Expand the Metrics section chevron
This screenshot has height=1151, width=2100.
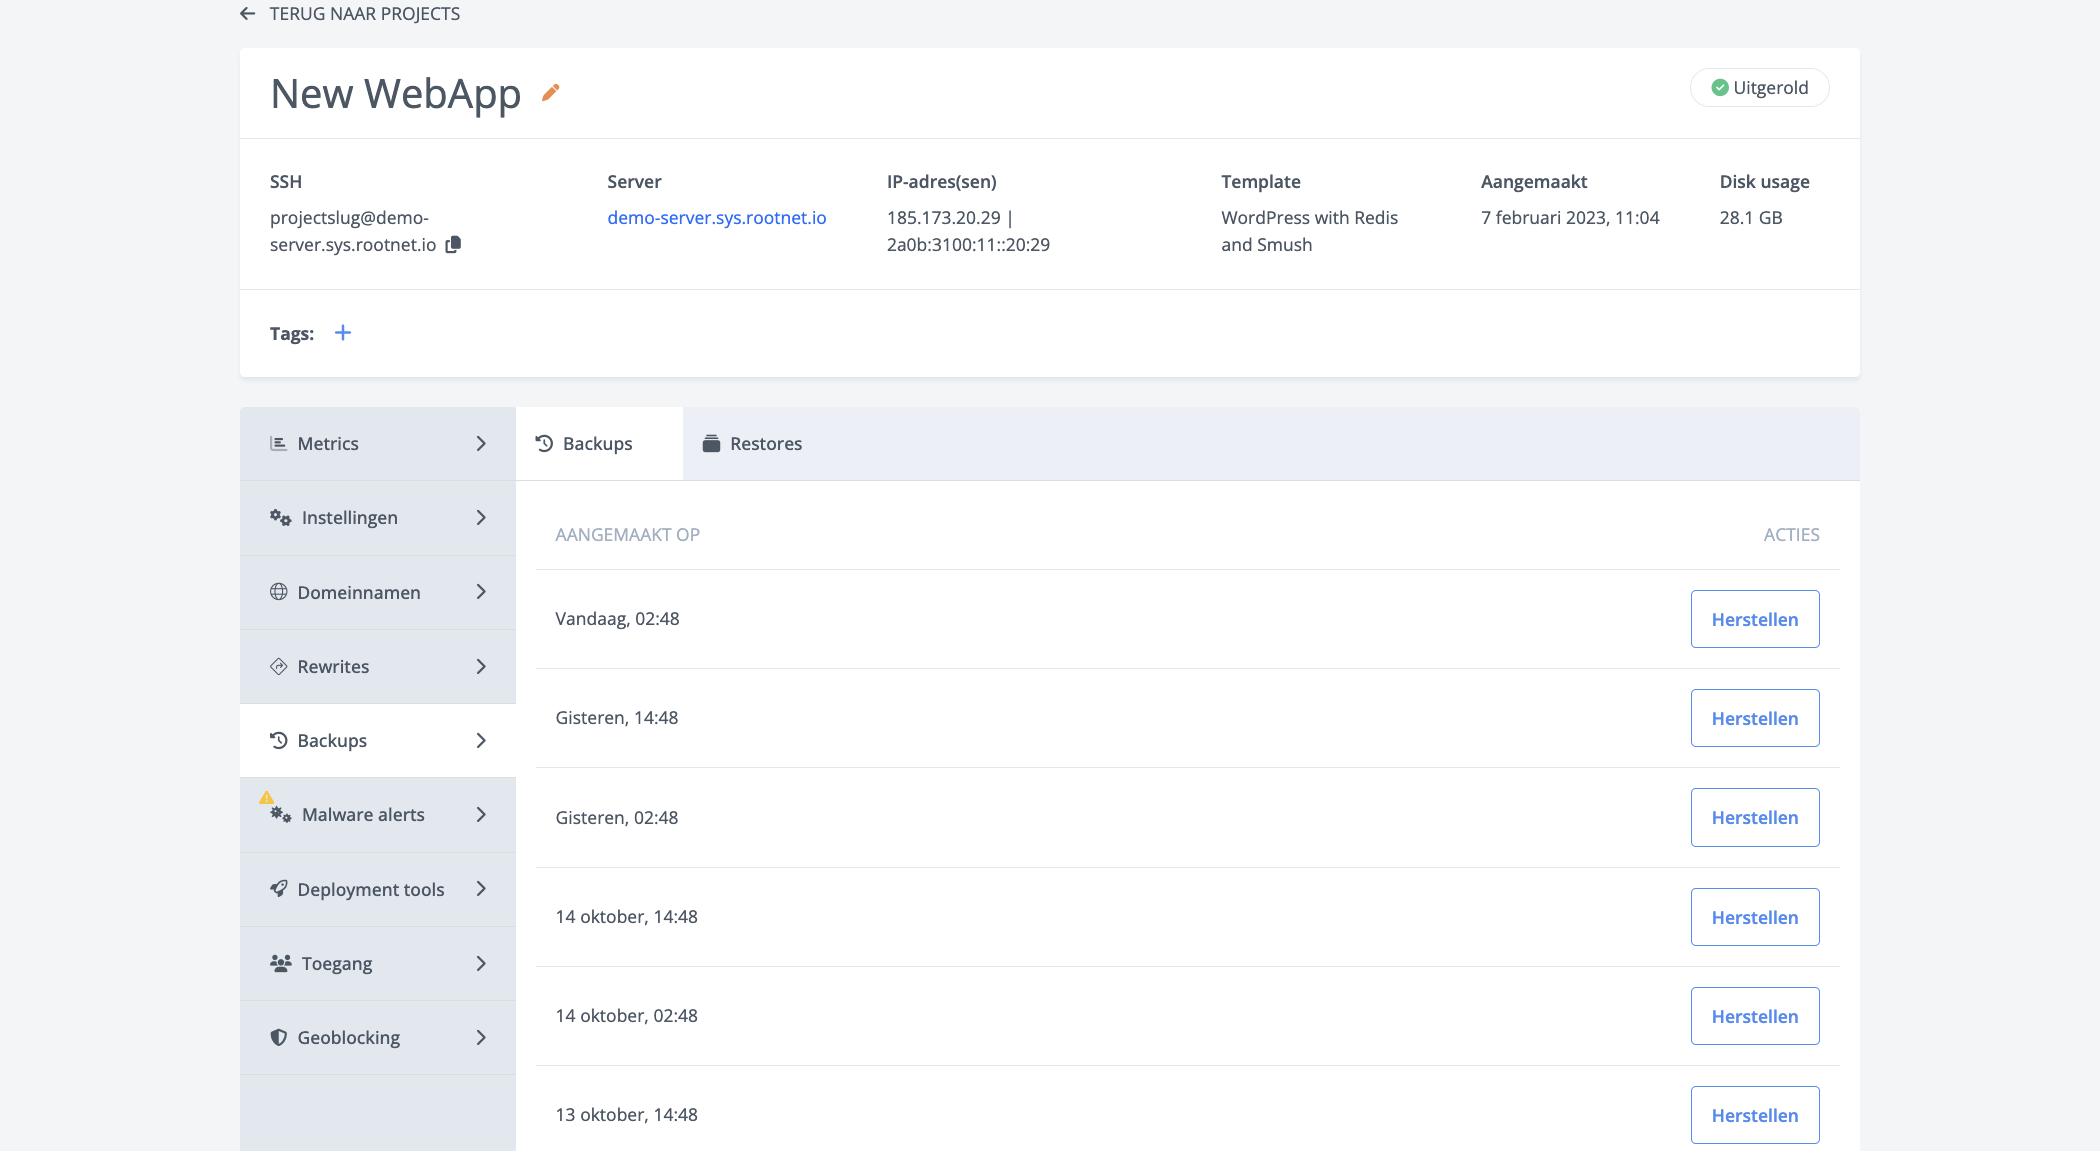click(x=481, y=443)
